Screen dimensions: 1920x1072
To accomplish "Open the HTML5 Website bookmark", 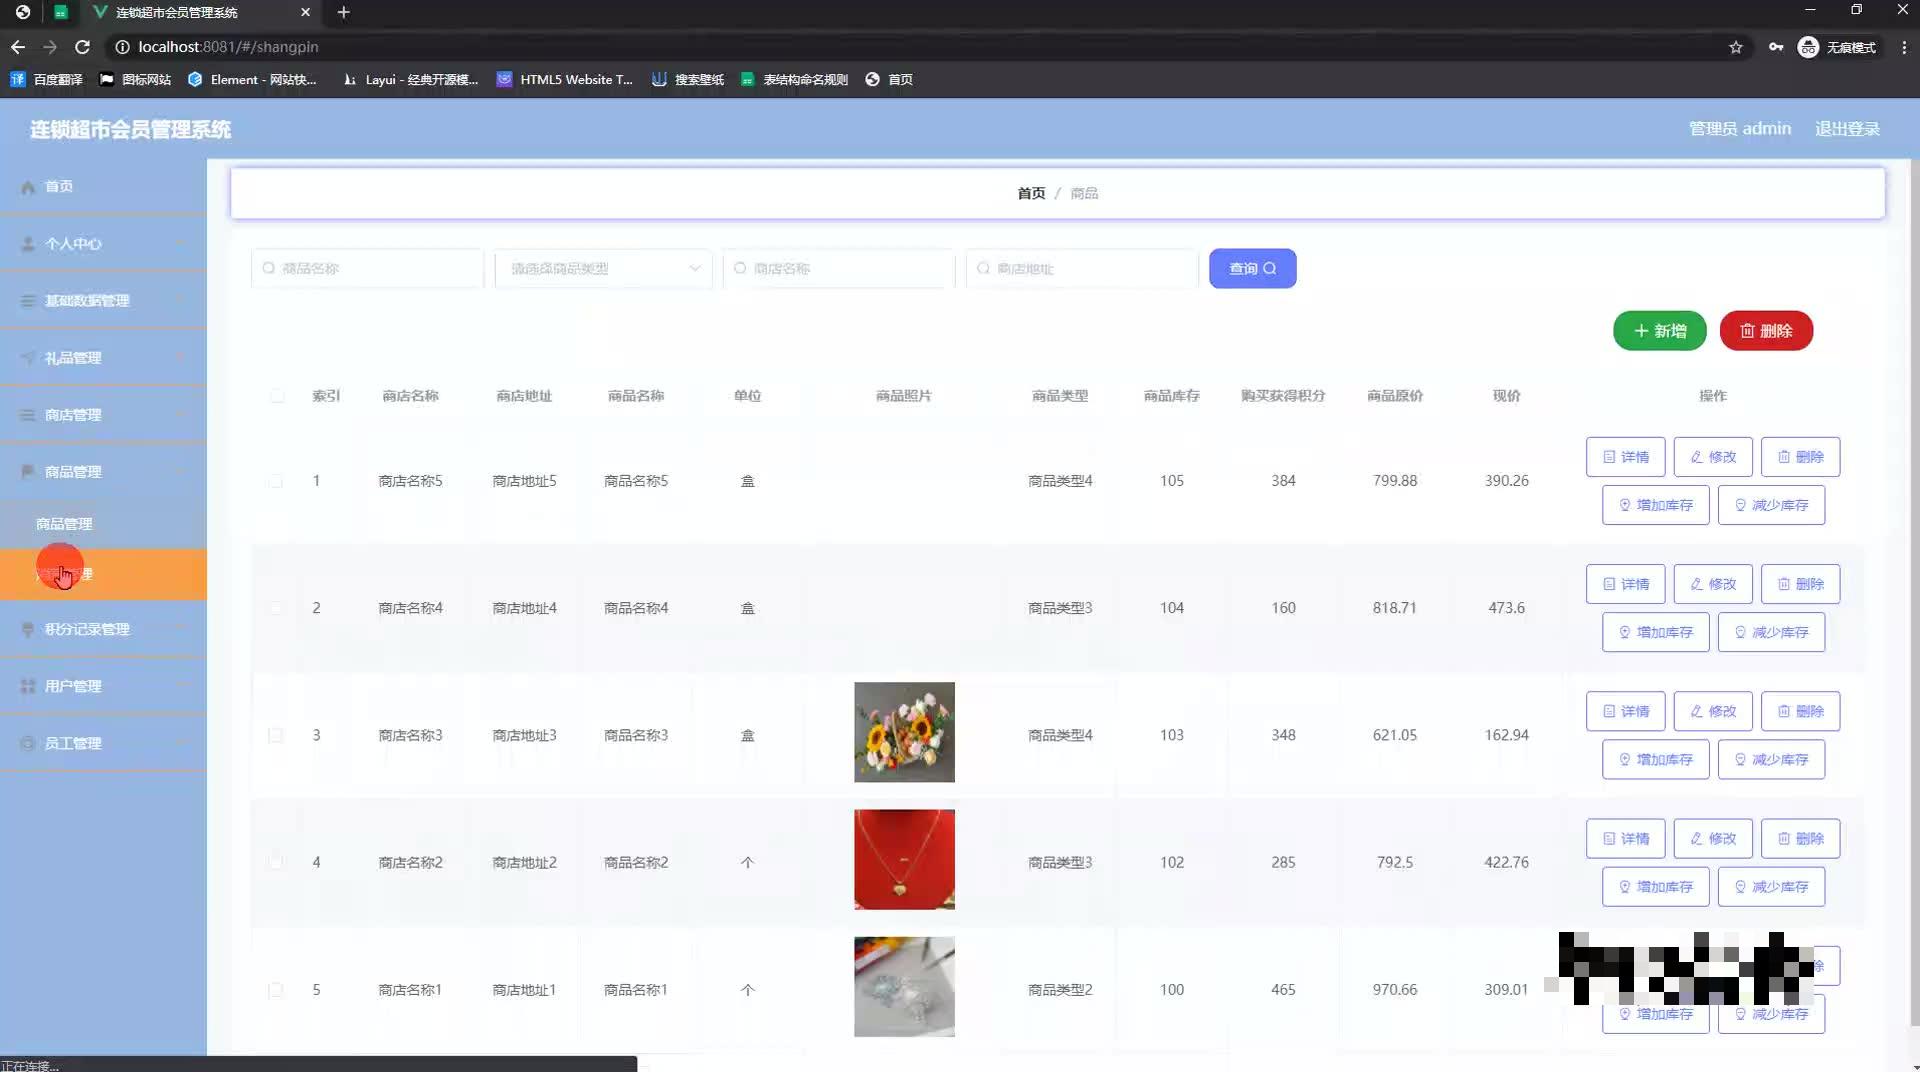I will tap(565, 79).
